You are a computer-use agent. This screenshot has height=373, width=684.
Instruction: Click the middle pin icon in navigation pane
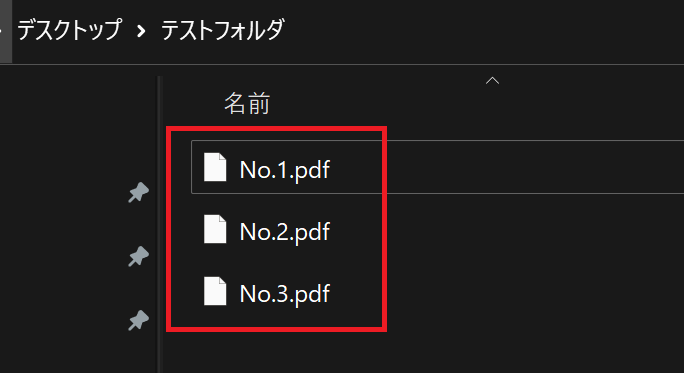tap(138, 256)
